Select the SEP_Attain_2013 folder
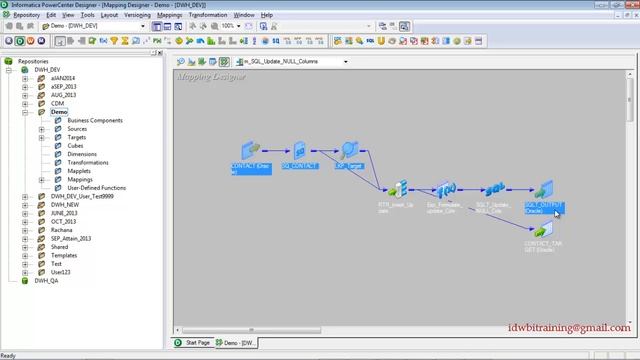The height and width of the screenshot is (360, 640). pos(71,239)
